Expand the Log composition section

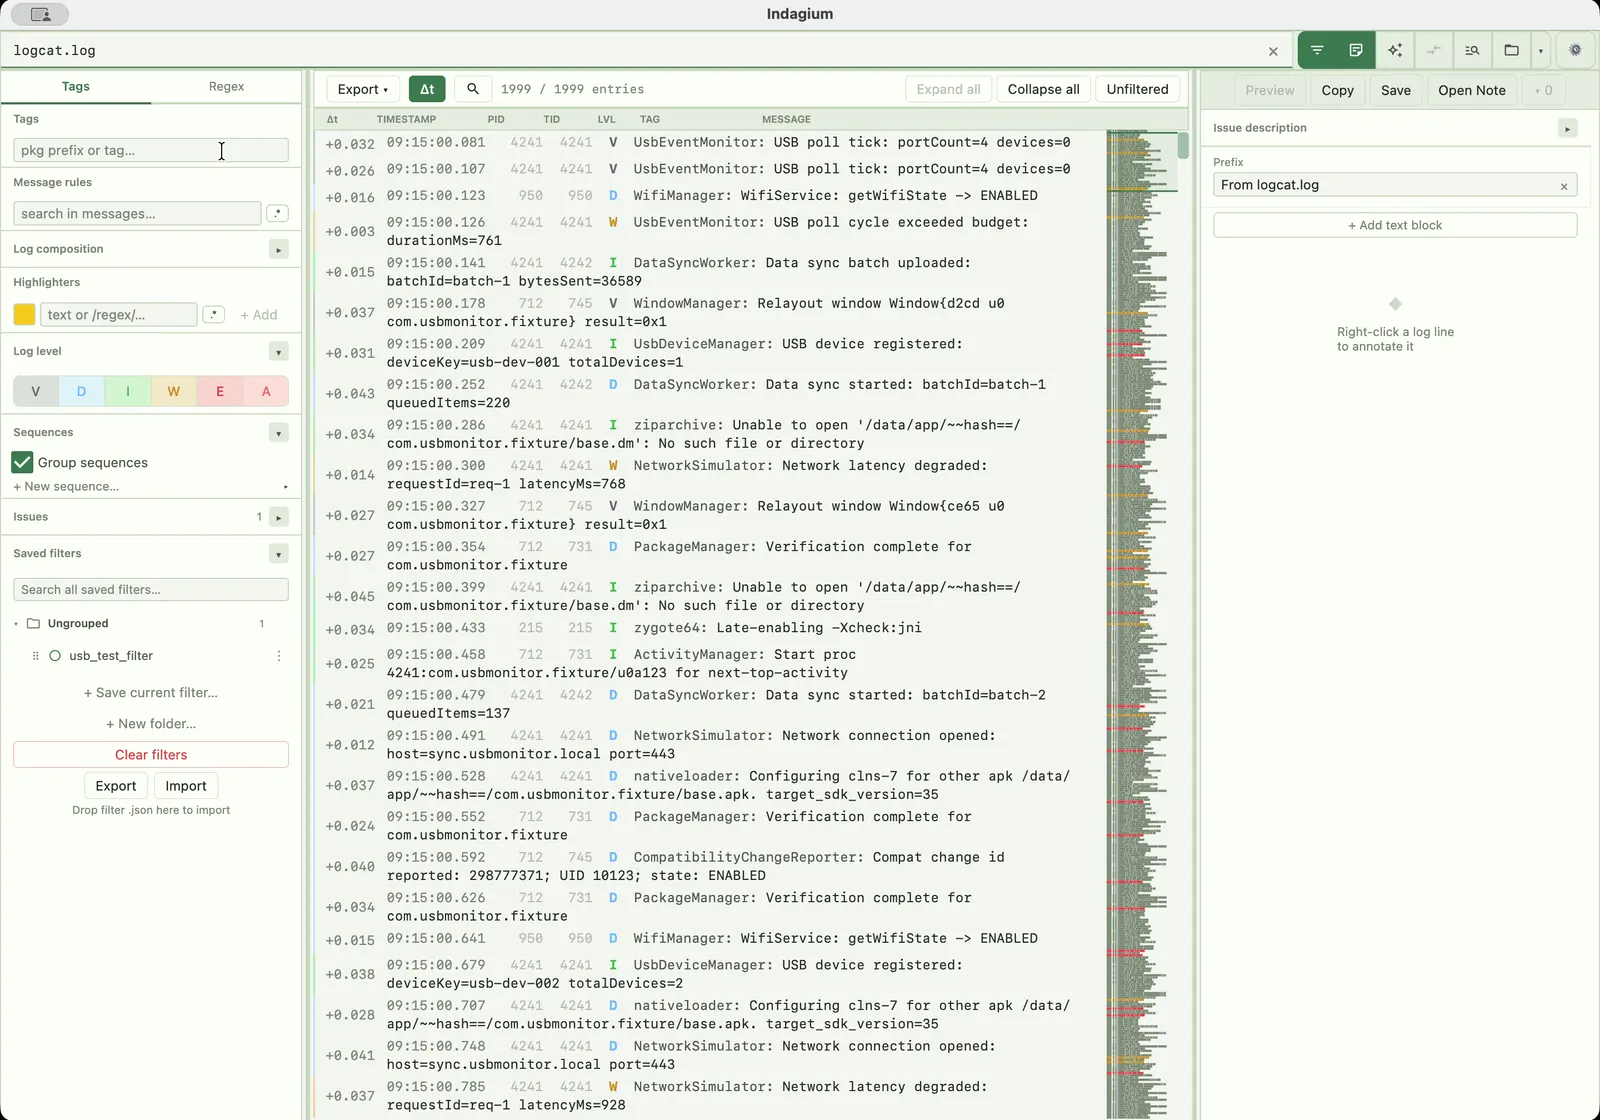pyautogui.click(x=279, y=249)
